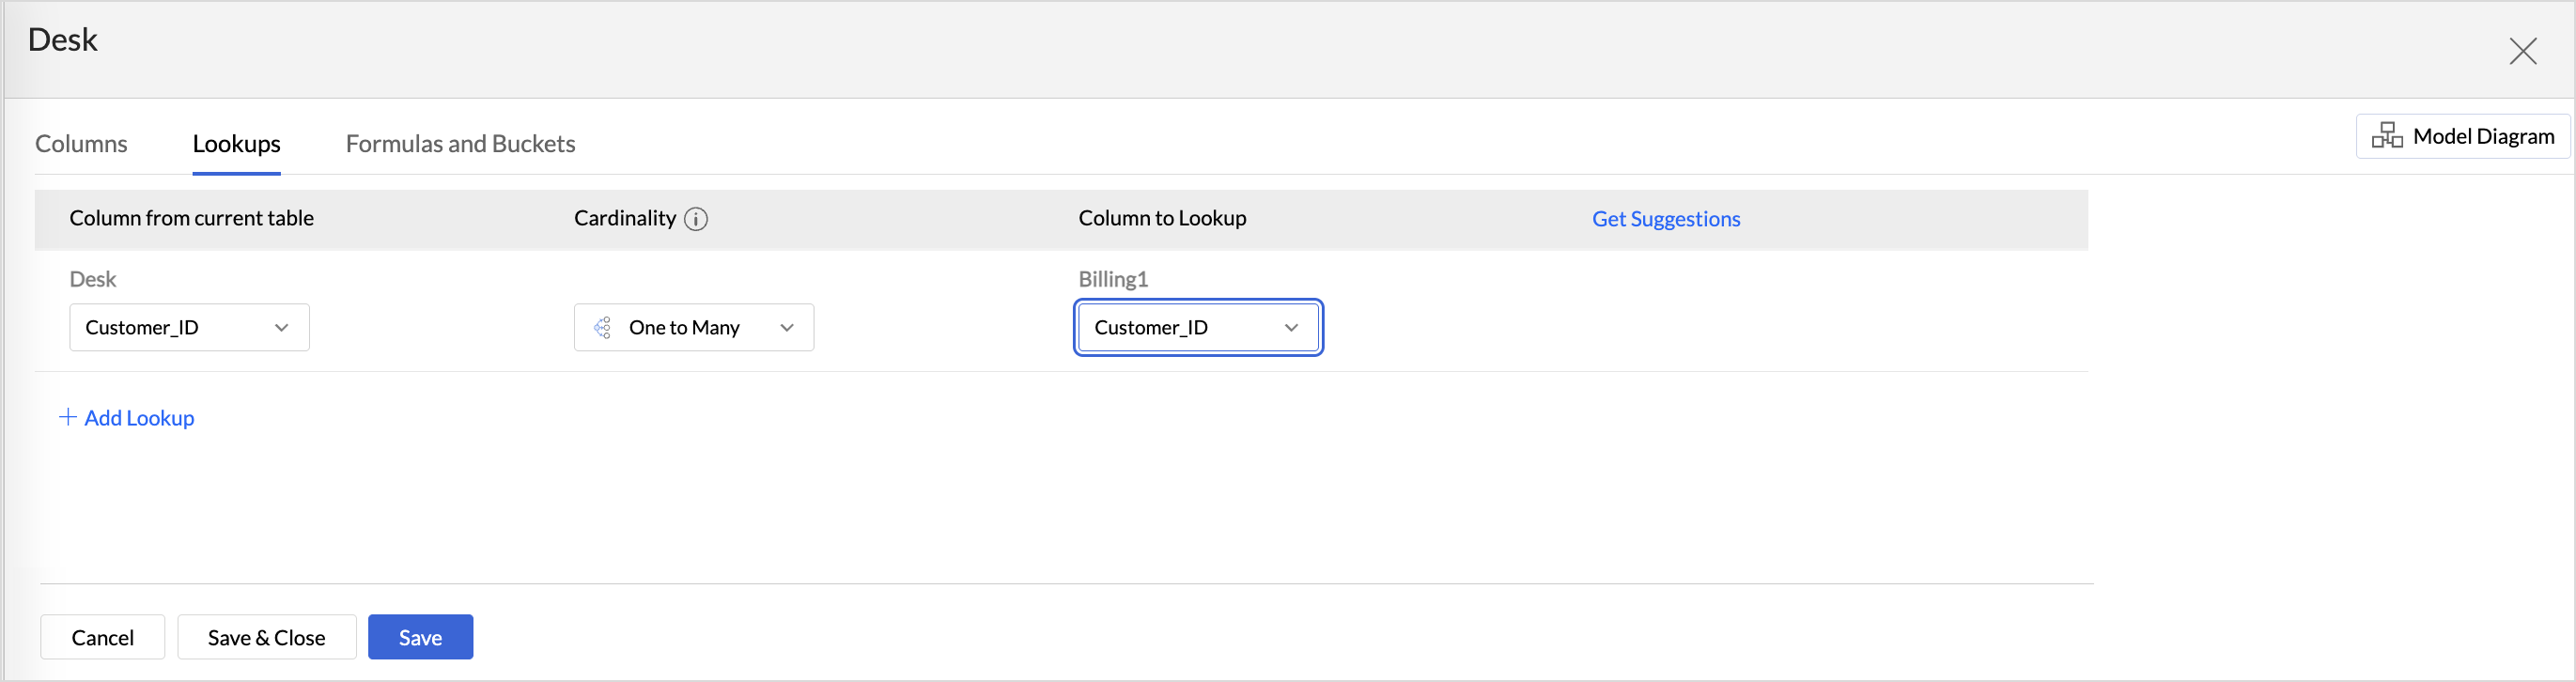Click the Cardinality info icon

click(x=696, y=219)
